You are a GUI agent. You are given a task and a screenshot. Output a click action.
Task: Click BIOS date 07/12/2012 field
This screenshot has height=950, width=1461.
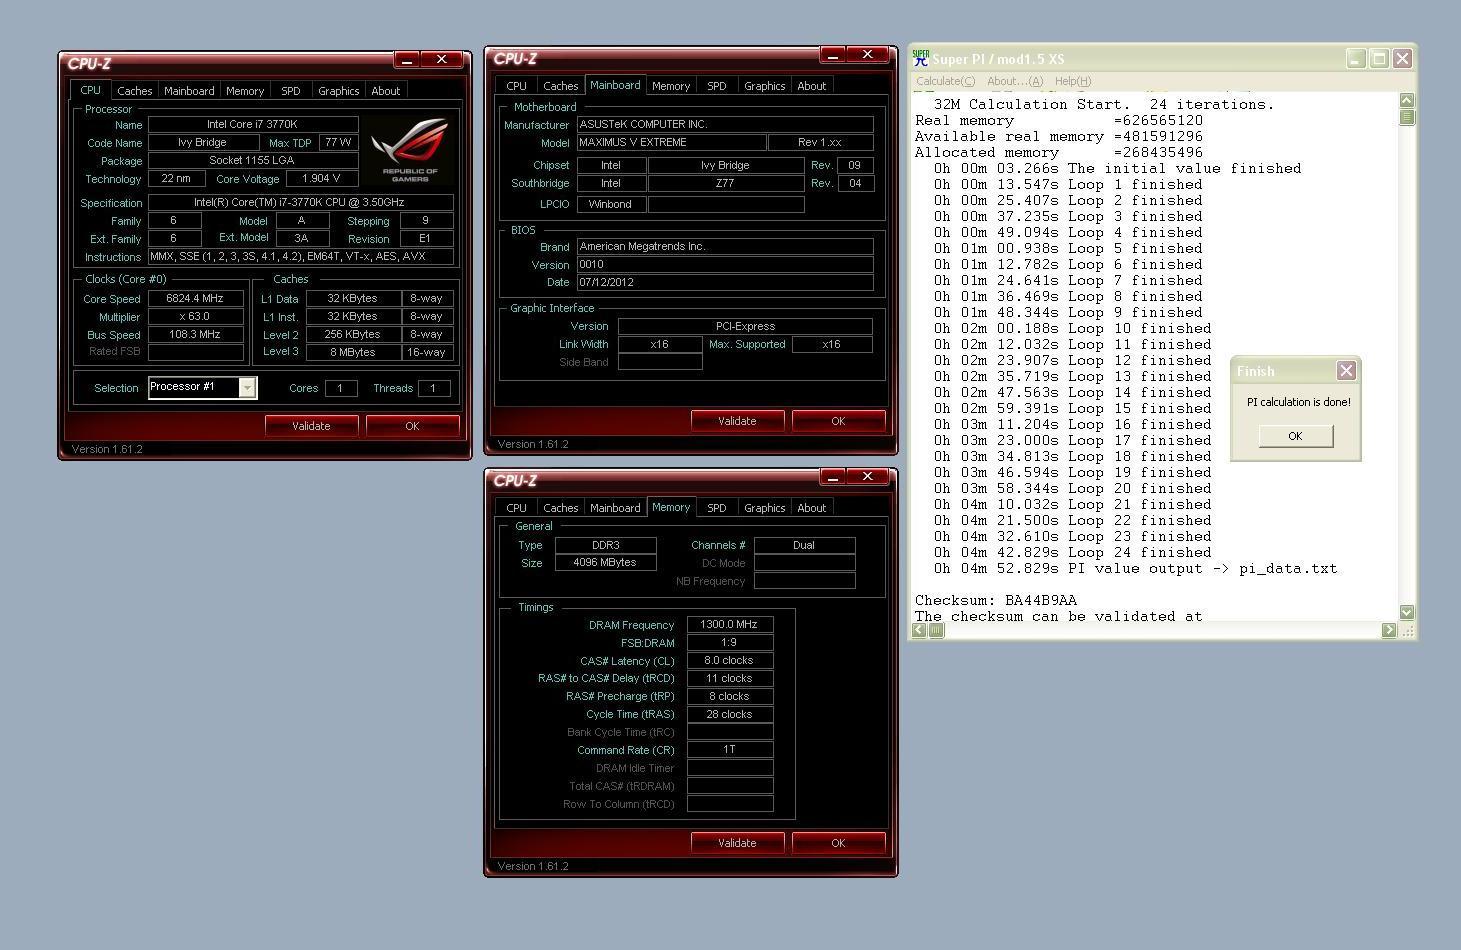click(x=725, y=283)
